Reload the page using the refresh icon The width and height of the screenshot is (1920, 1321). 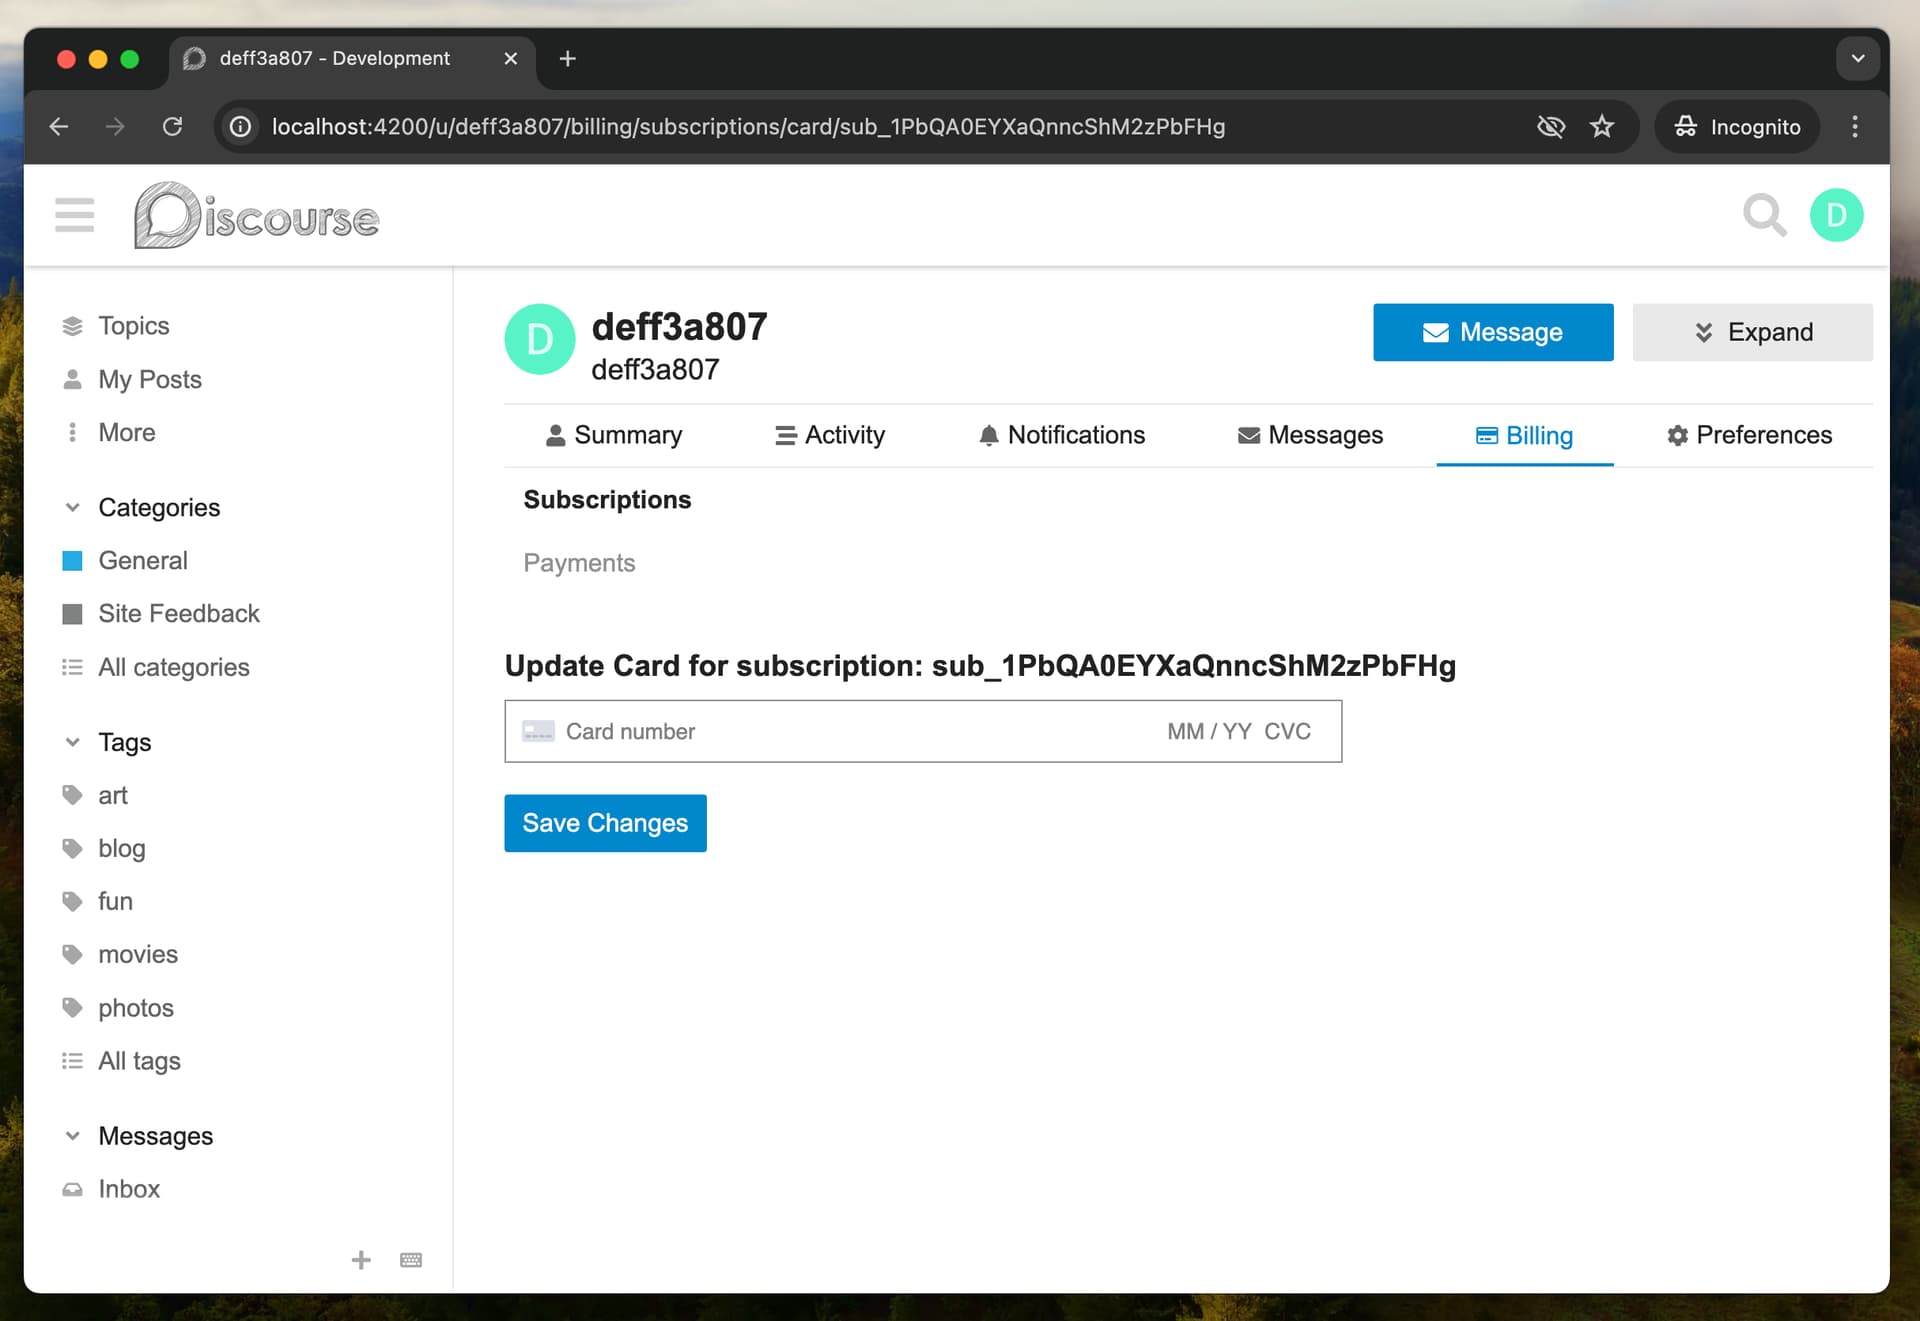tap(172, 127)
